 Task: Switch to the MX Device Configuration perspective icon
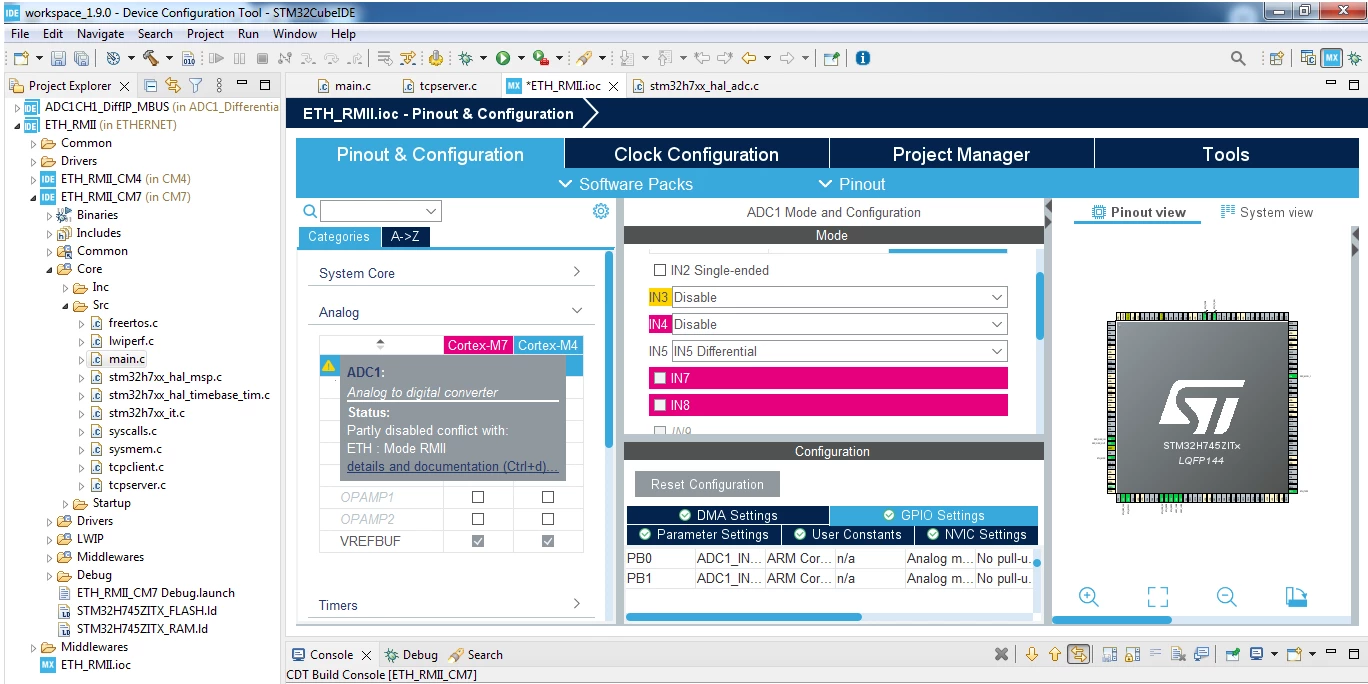pos(1331,58)
